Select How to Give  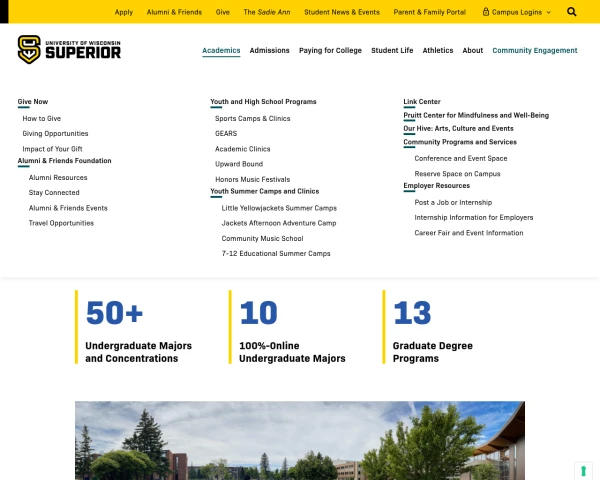tap(42, 119)
